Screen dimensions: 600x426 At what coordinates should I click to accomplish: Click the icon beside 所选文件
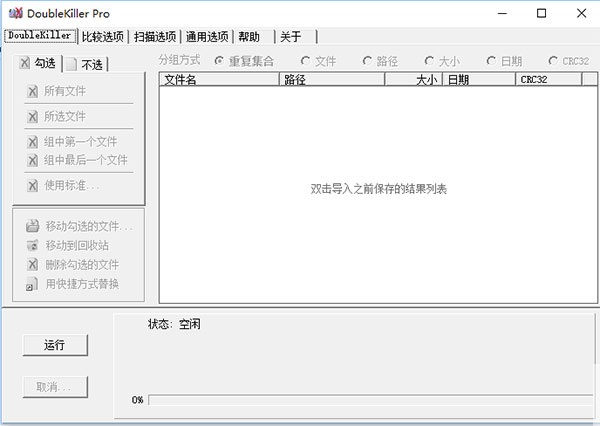(33, 116)
